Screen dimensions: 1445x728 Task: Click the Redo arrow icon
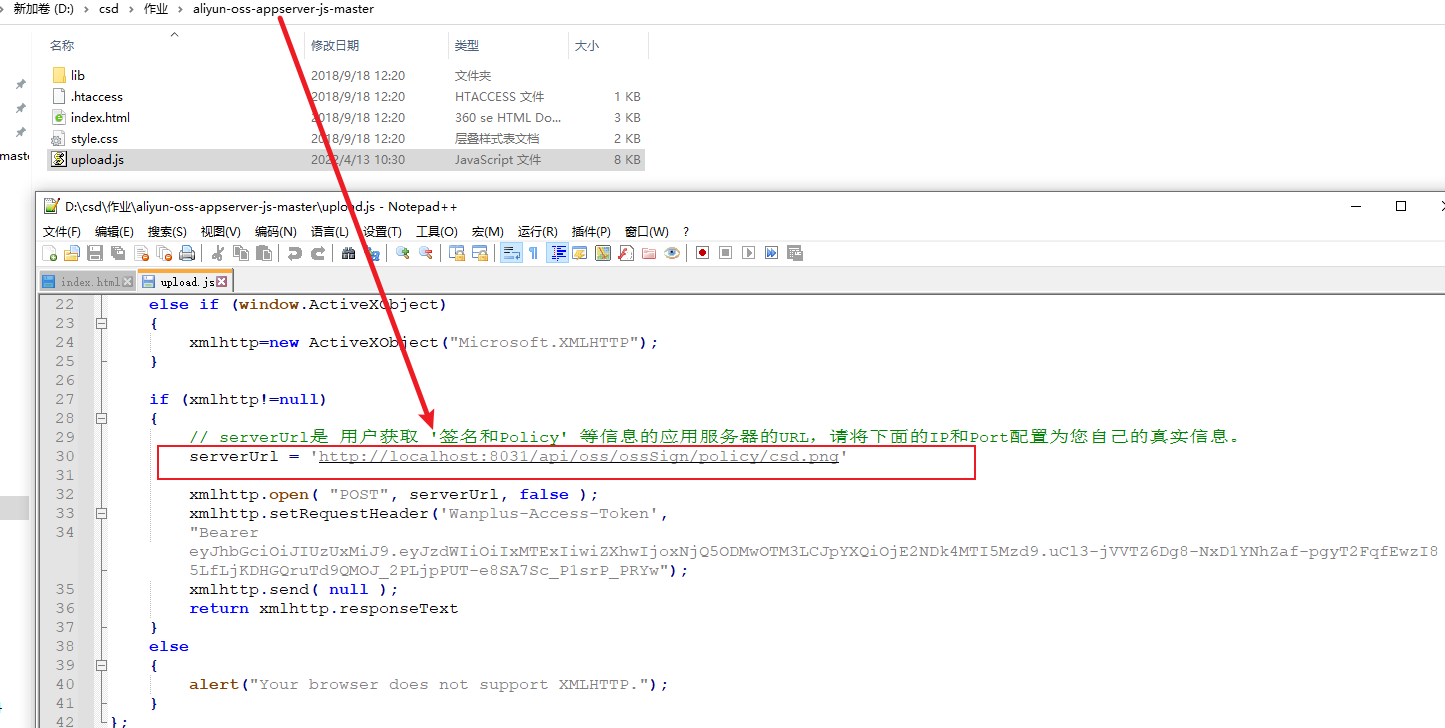click(318, 253)
